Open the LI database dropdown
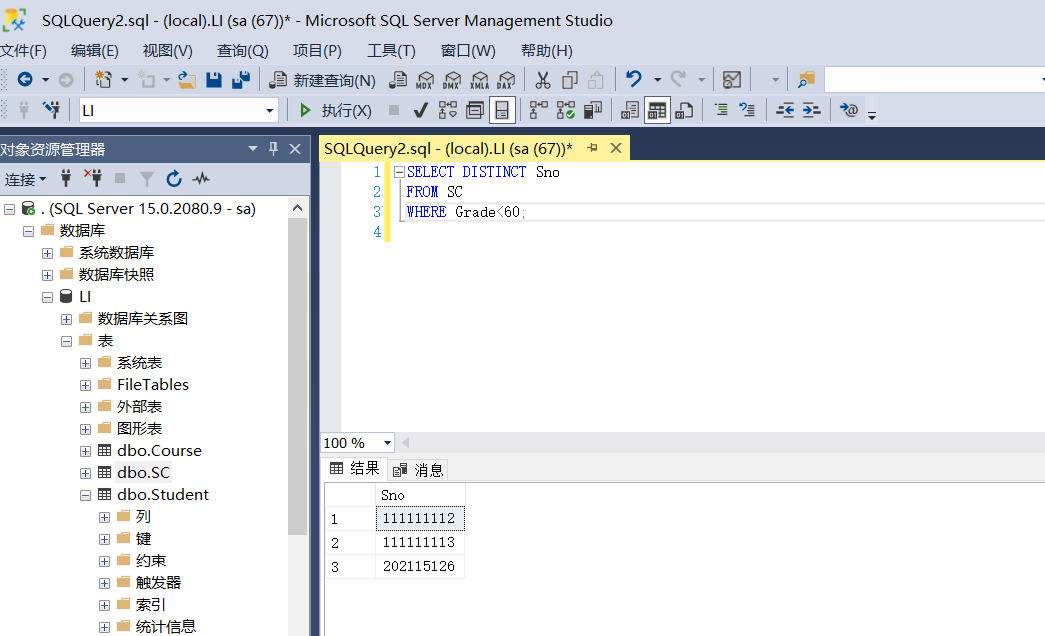 click(269, 111)
